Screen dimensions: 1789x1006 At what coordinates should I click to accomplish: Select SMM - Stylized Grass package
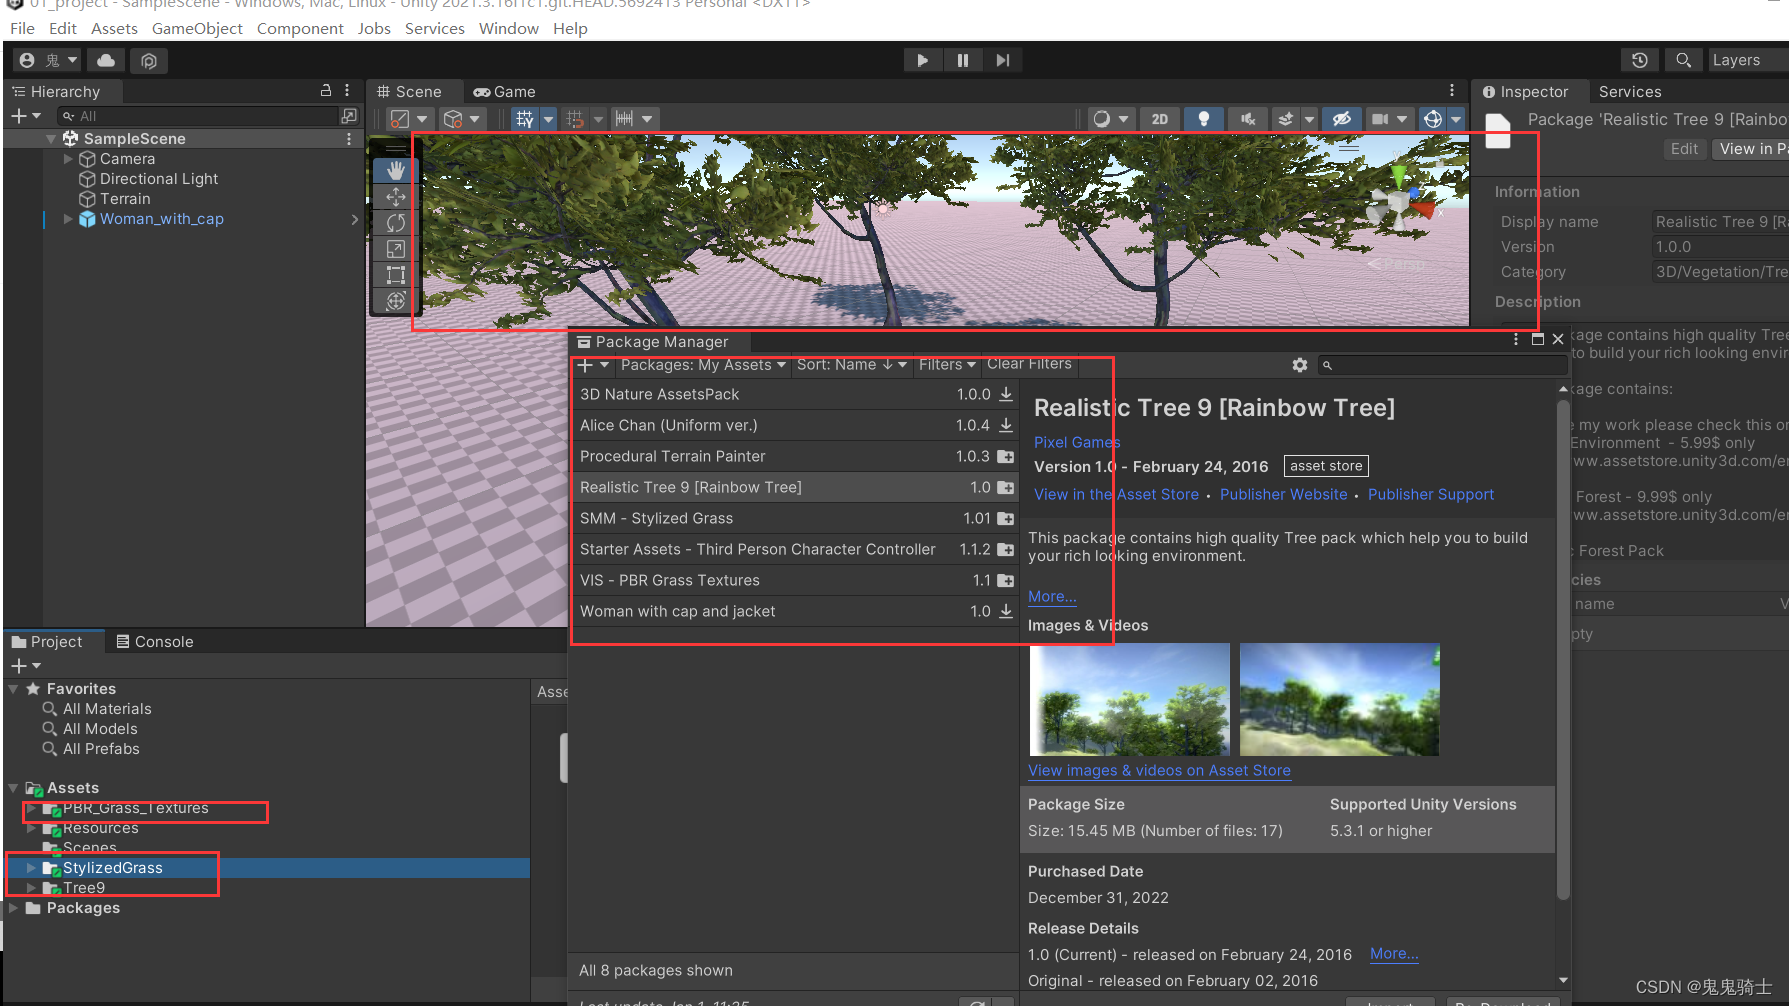tap(795, 518)
